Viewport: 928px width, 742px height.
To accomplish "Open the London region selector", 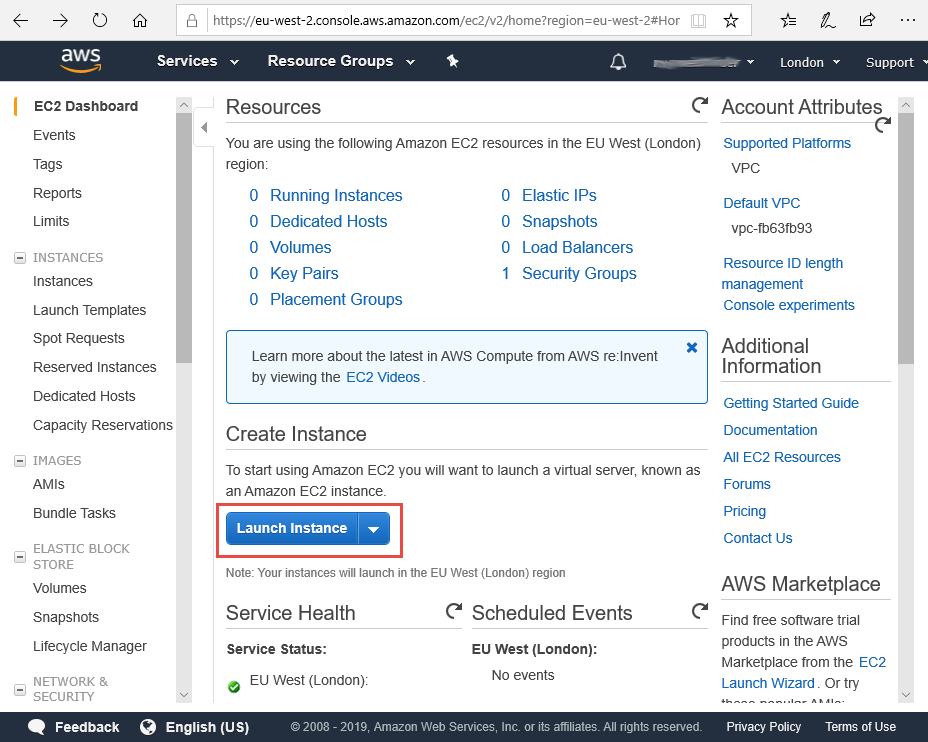I will [x=810, y=62].
